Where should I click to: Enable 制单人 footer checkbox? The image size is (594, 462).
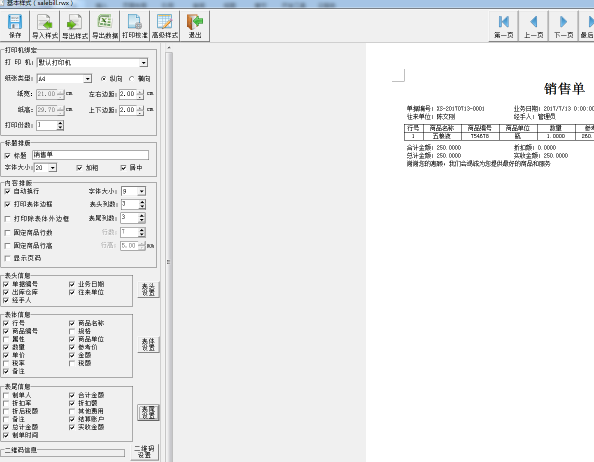tap(6, 395)
